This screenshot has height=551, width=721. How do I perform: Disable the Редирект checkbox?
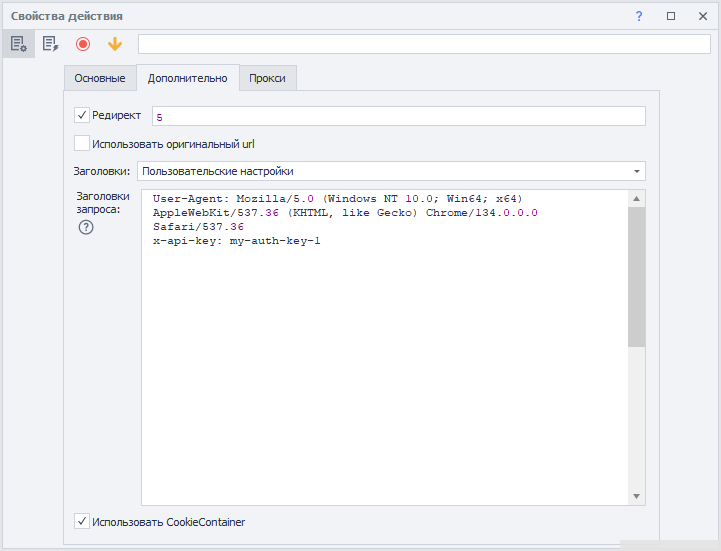point(82,116)
